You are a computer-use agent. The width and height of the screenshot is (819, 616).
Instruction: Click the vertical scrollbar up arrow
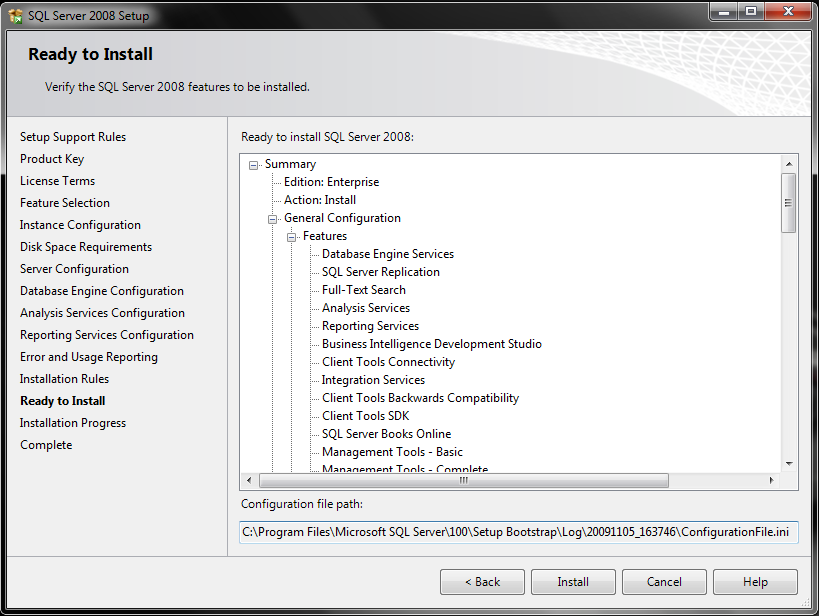(x=789, y=164)
